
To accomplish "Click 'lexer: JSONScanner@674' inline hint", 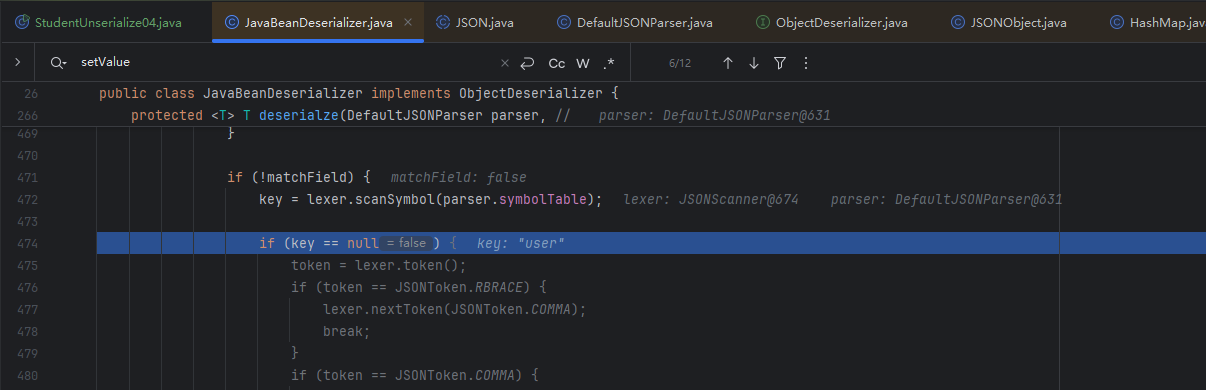I will 711,199.
